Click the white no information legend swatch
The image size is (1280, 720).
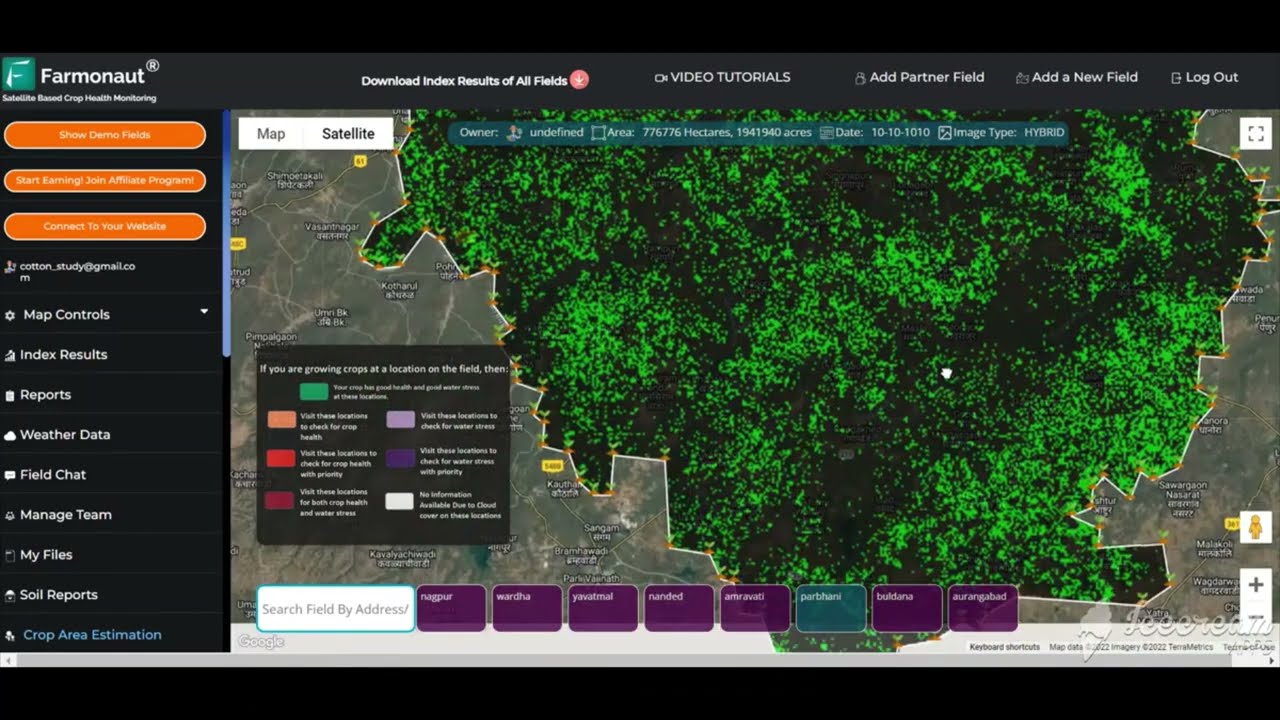(400, 501)
